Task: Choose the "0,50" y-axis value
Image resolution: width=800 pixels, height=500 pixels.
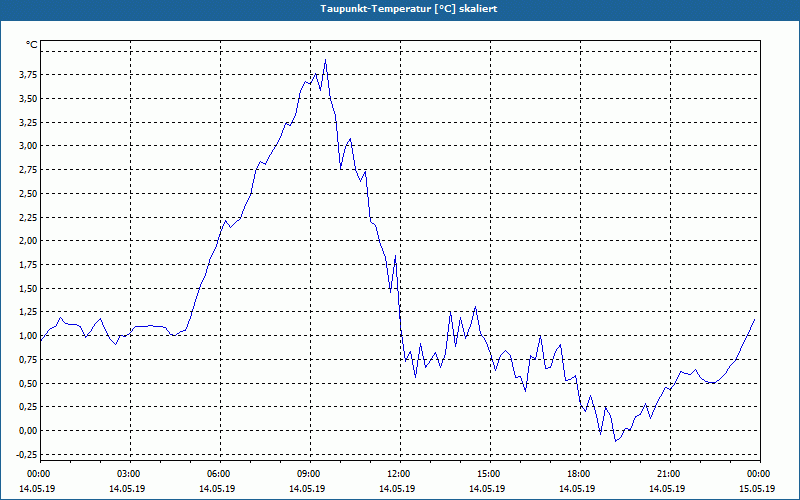Action: (28, 383)
